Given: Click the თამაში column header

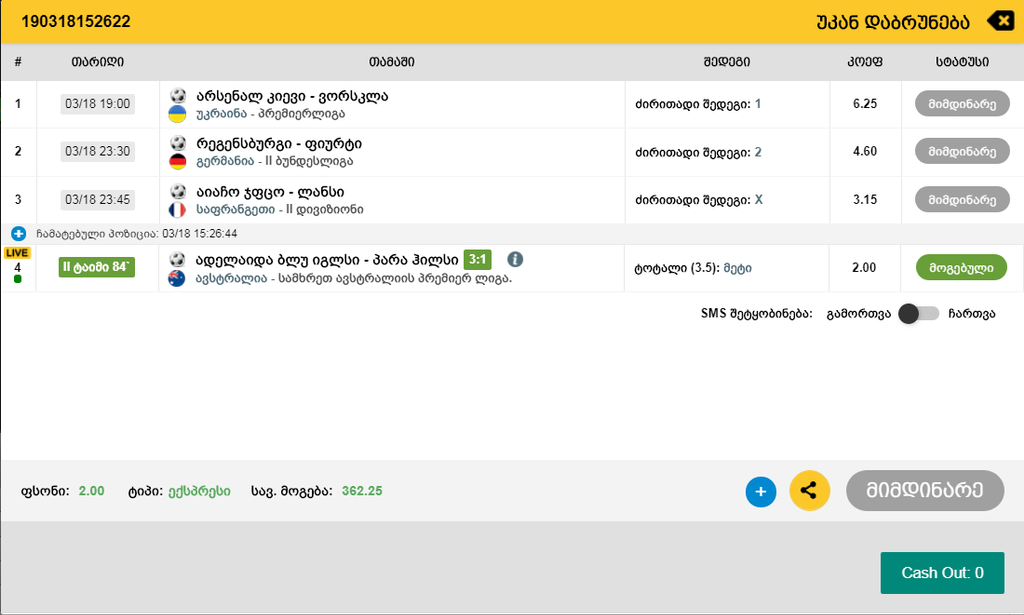Looking at the screenshot, I should [x=391, y=62].
